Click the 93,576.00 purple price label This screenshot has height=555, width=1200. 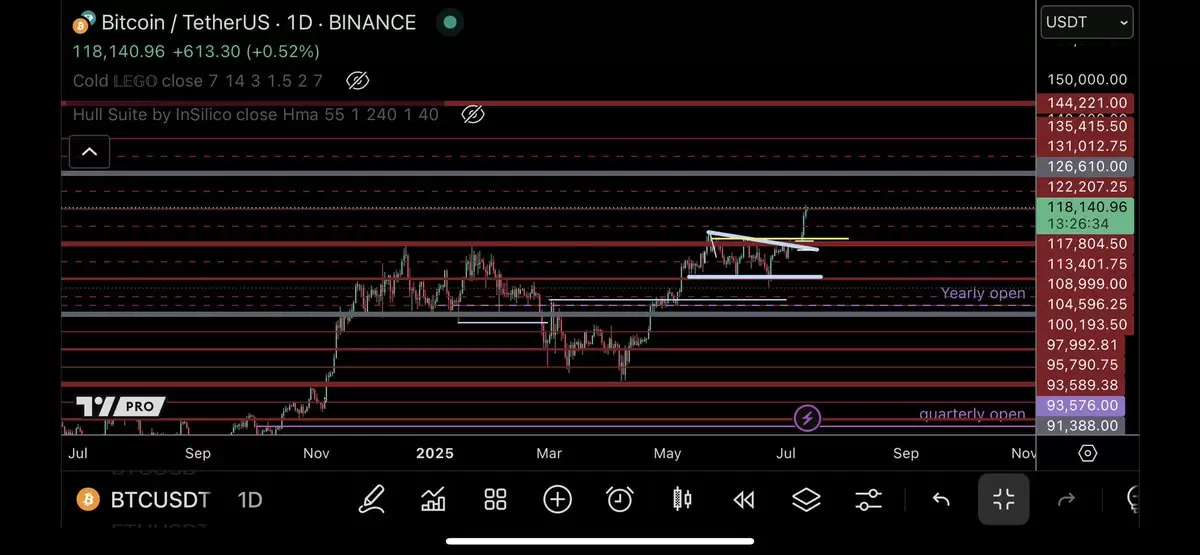pyautogui.click(x=1081, y=406)
